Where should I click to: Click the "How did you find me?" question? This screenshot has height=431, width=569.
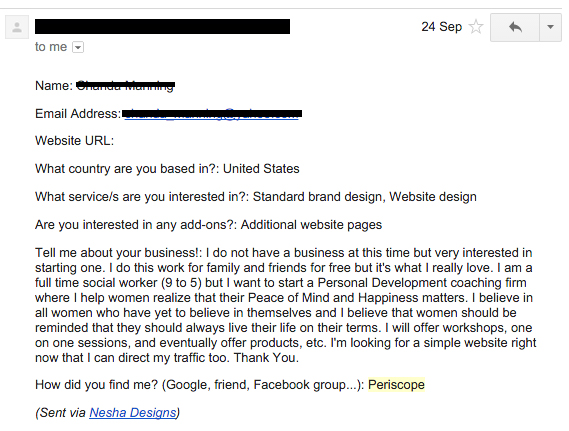click(x=200, y=385)
